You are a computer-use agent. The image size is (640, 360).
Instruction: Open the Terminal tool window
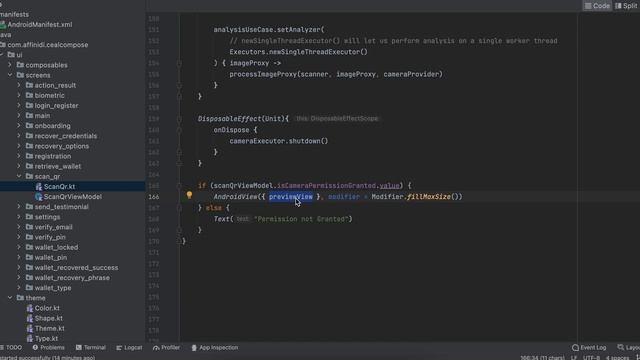click(x=91, y=348)
